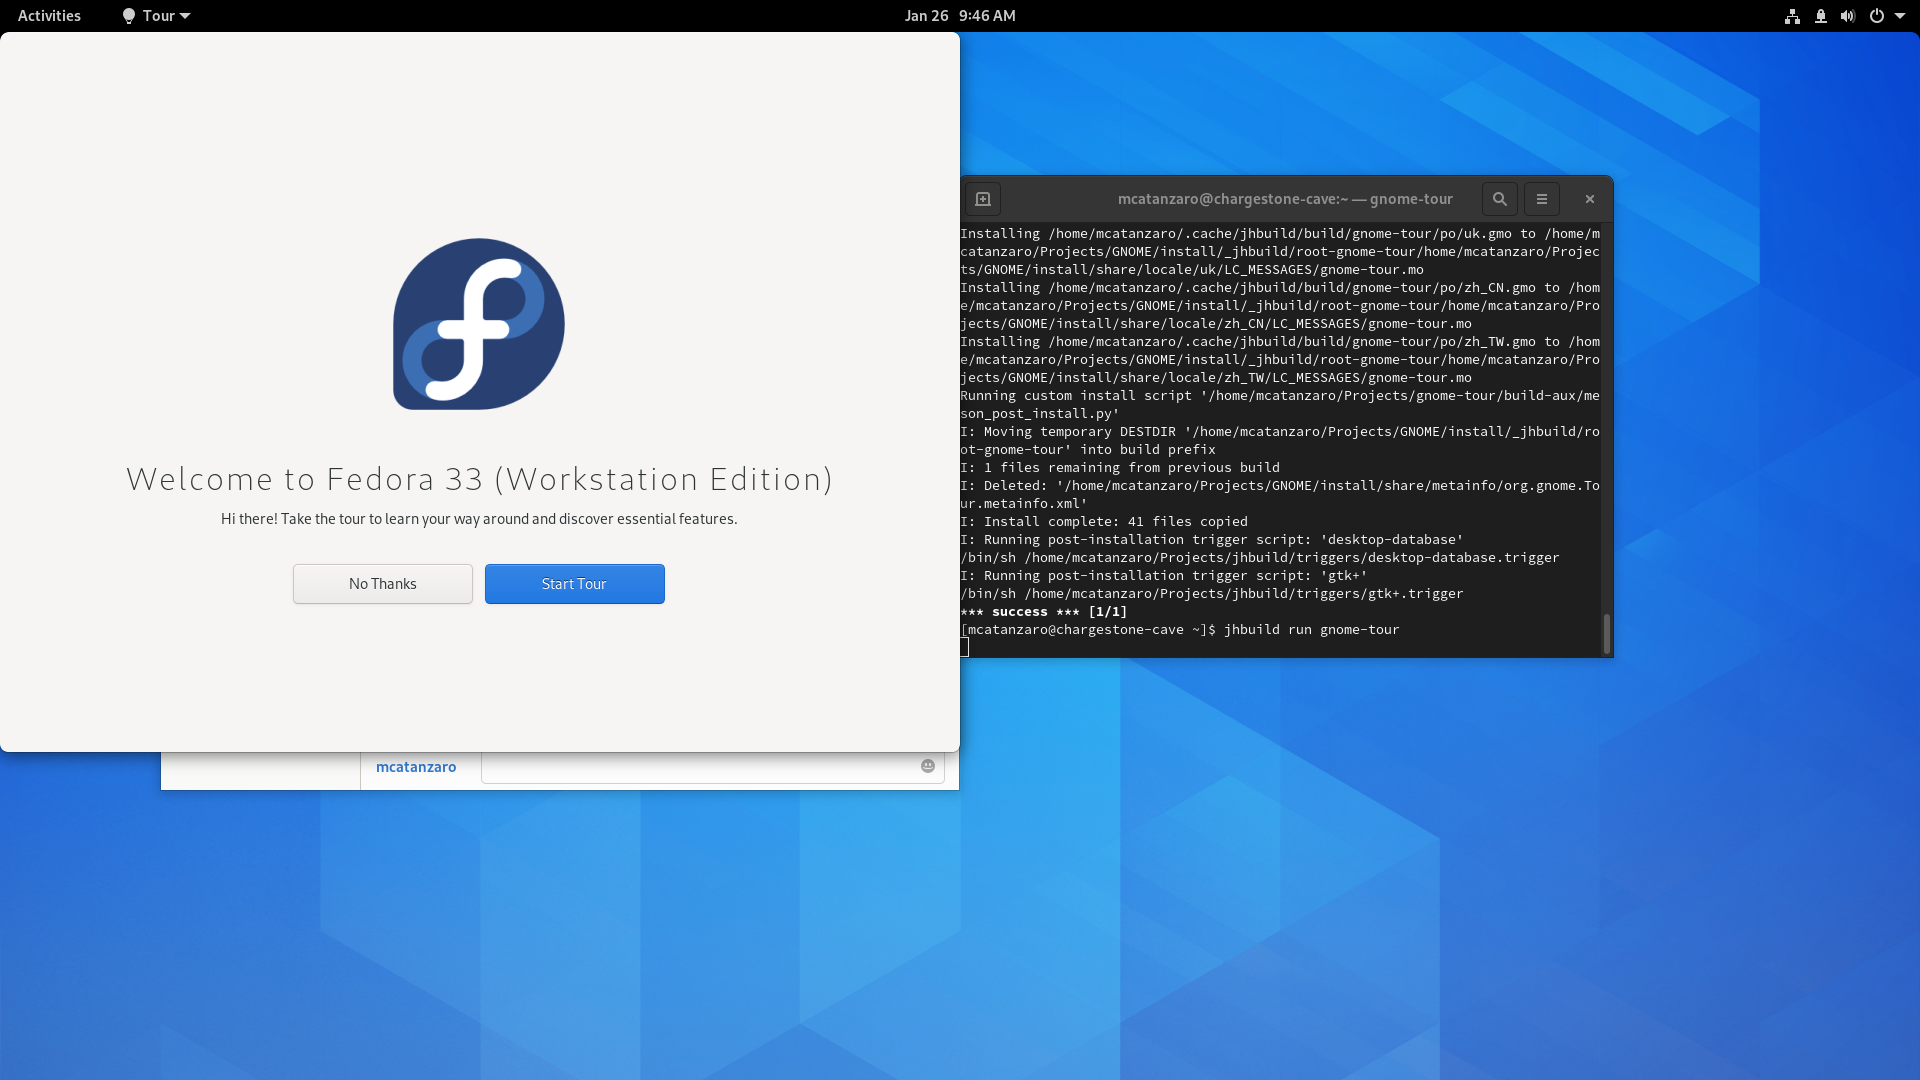
Task: Open the Activities overview
Action: (x=49, y=16)
